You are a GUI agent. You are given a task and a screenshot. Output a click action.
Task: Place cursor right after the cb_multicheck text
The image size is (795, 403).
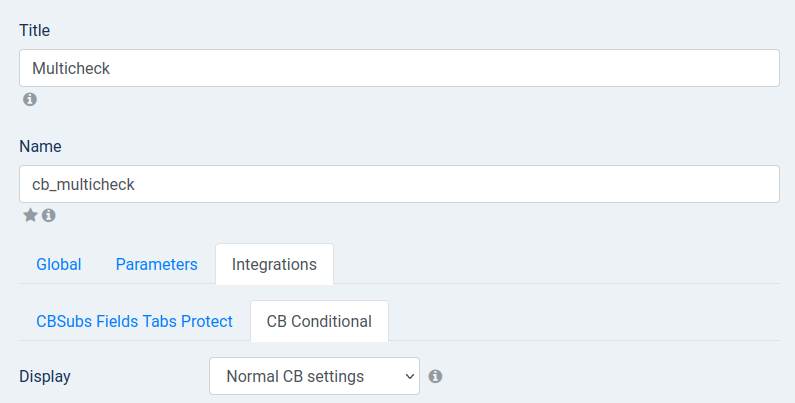(135, 185)
